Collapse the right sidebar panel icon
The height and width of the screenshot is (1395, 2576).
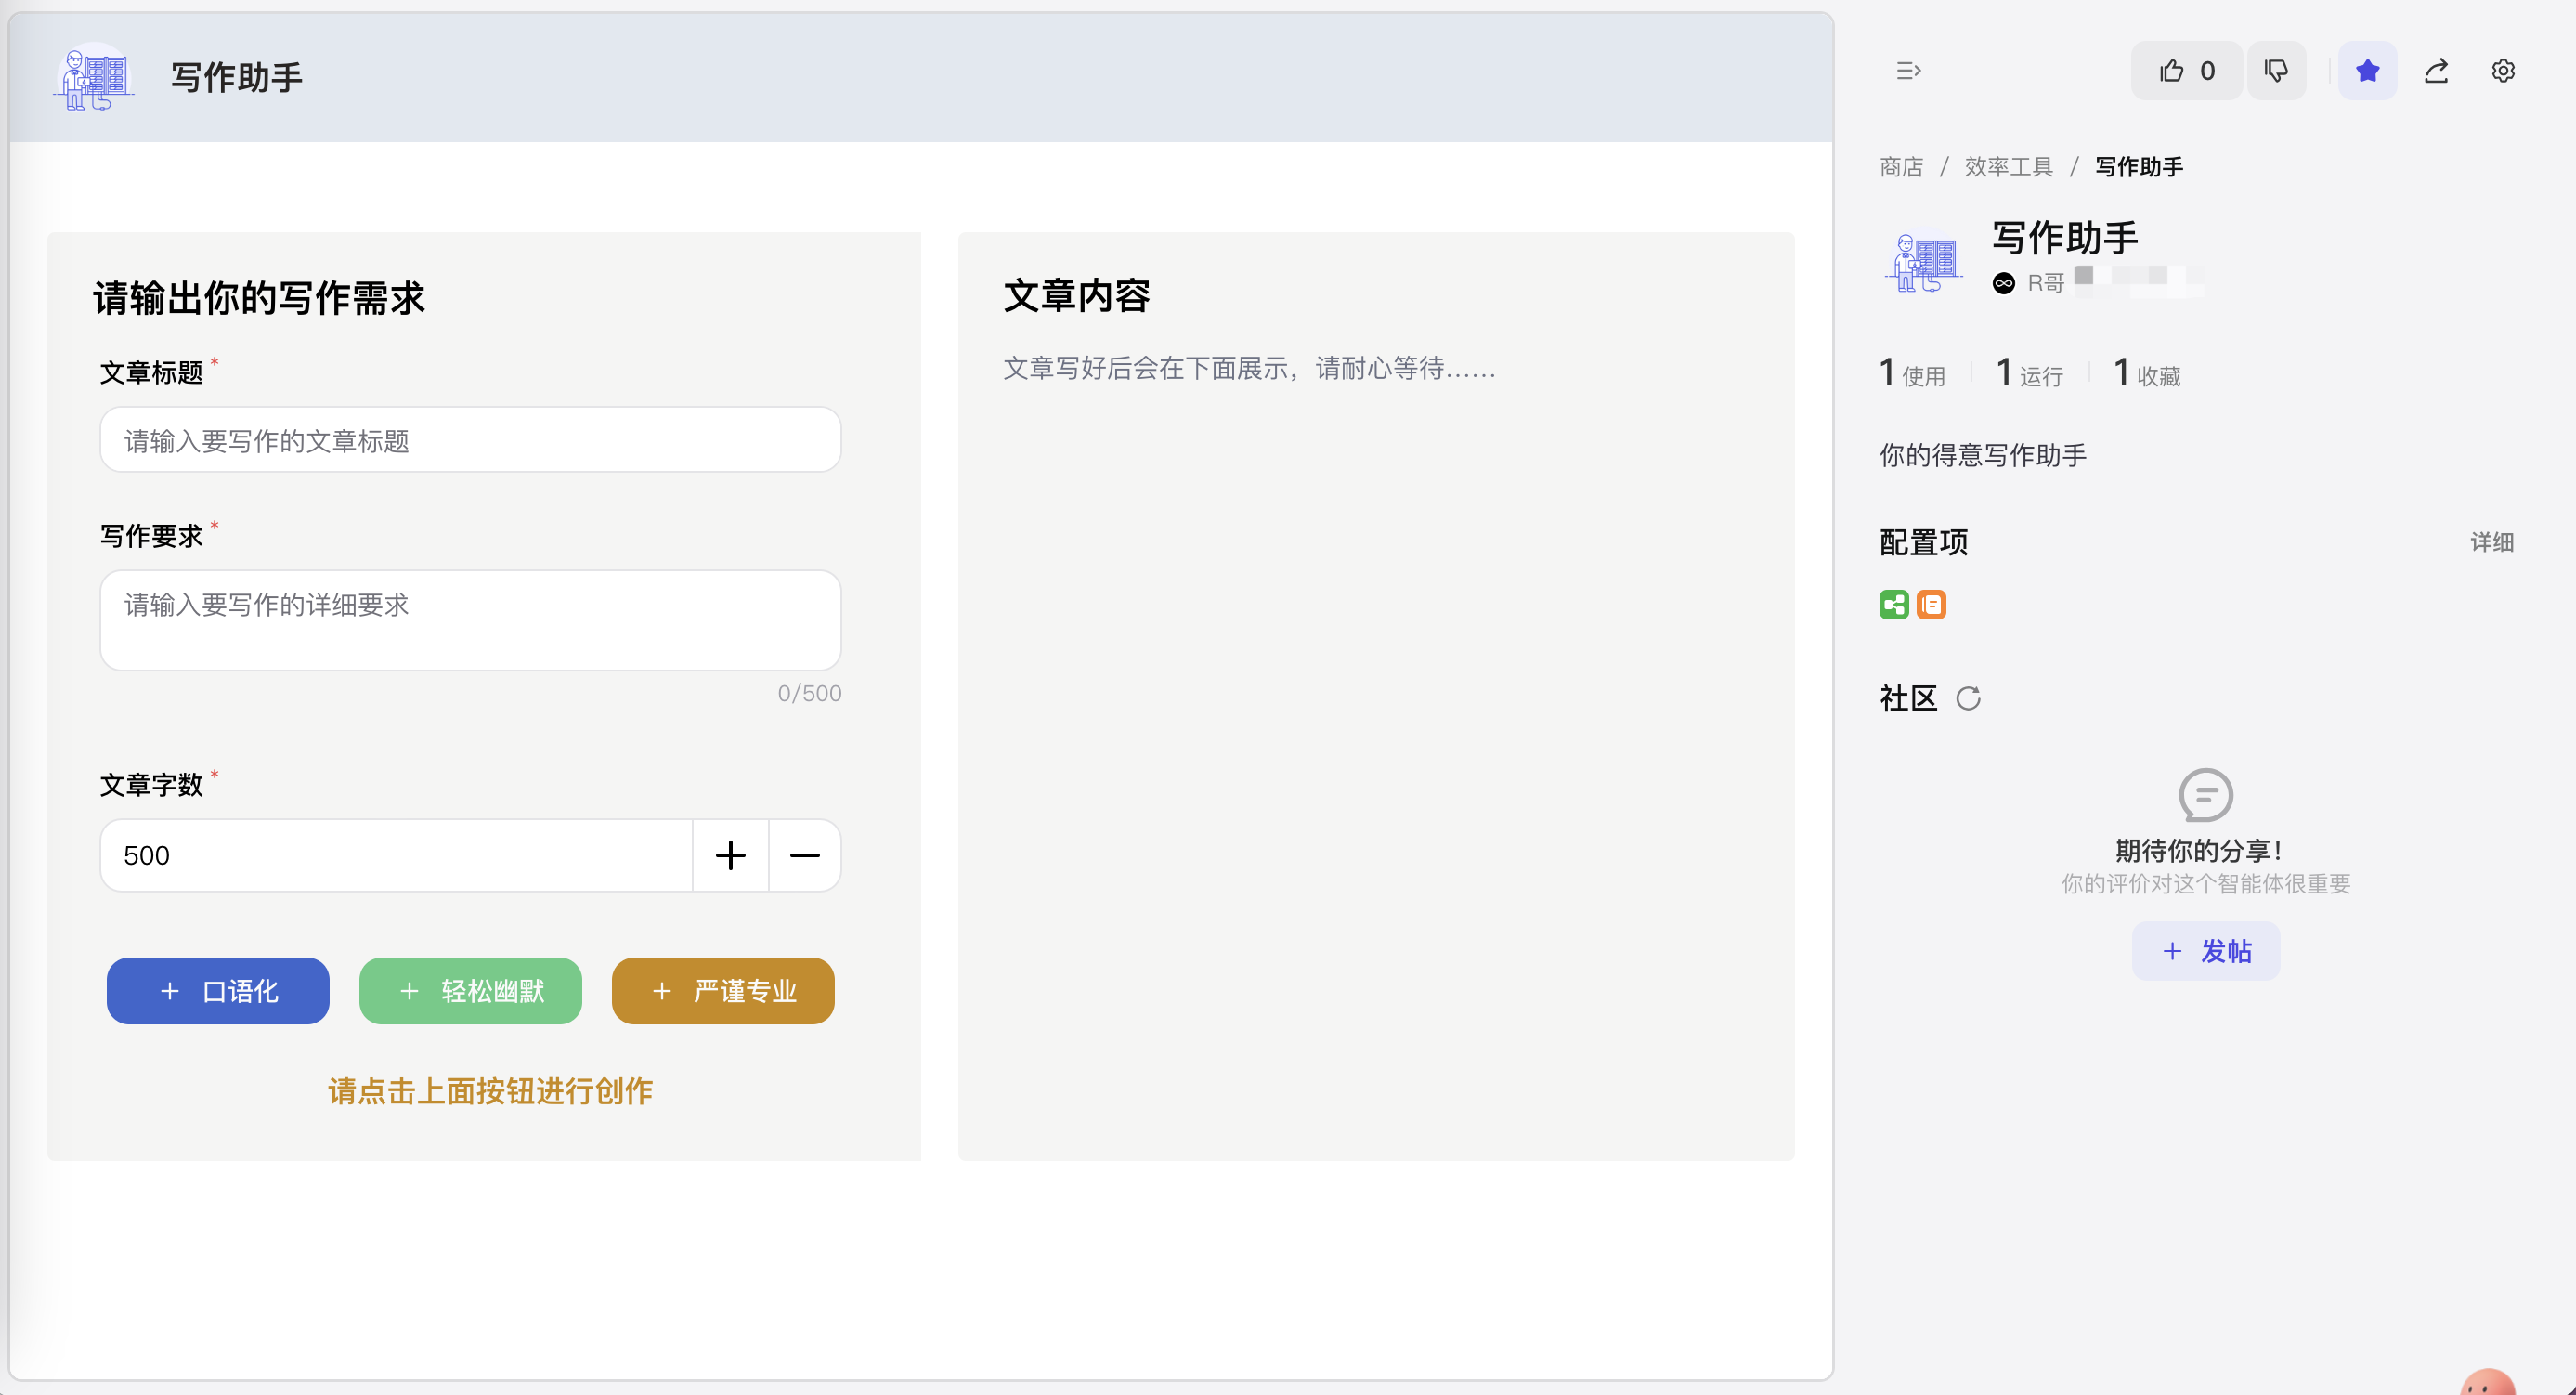[1908, 71]
